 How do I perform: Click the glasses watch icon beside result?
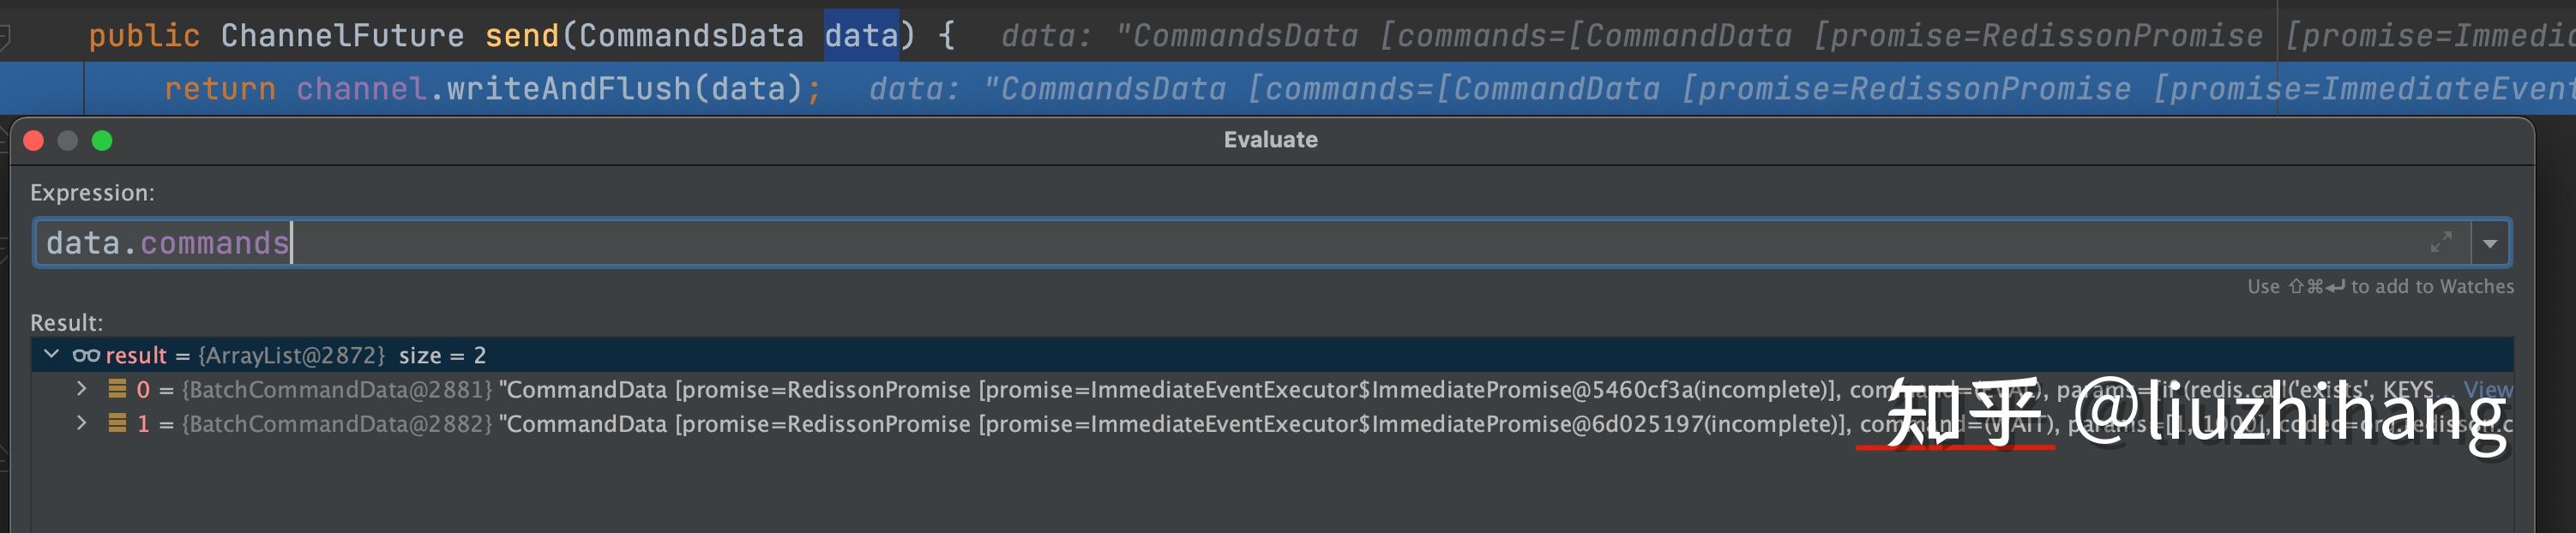86,355
